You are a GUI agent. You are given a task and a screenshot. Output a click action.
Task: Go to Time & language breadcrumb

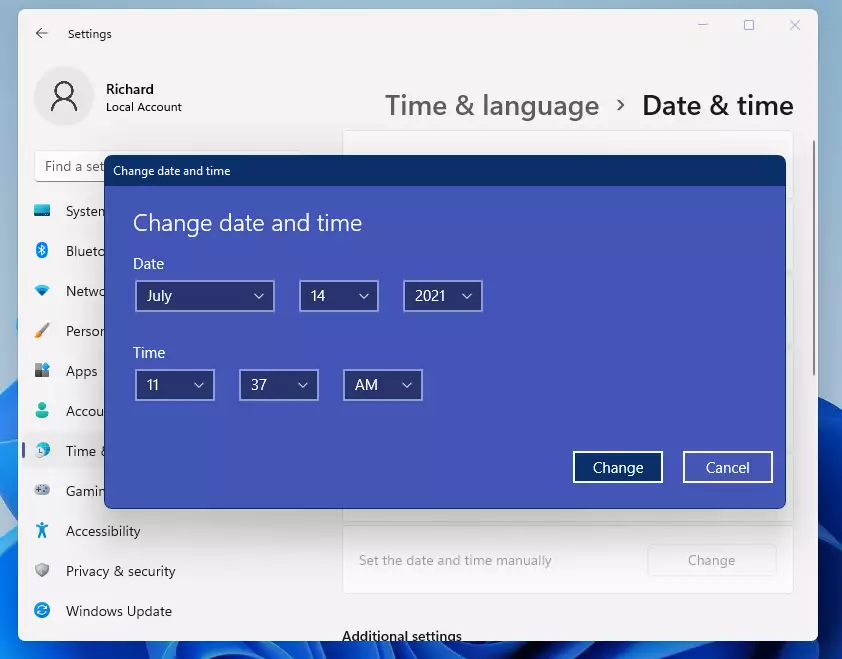pyautogui.click(x=492, y=105)
